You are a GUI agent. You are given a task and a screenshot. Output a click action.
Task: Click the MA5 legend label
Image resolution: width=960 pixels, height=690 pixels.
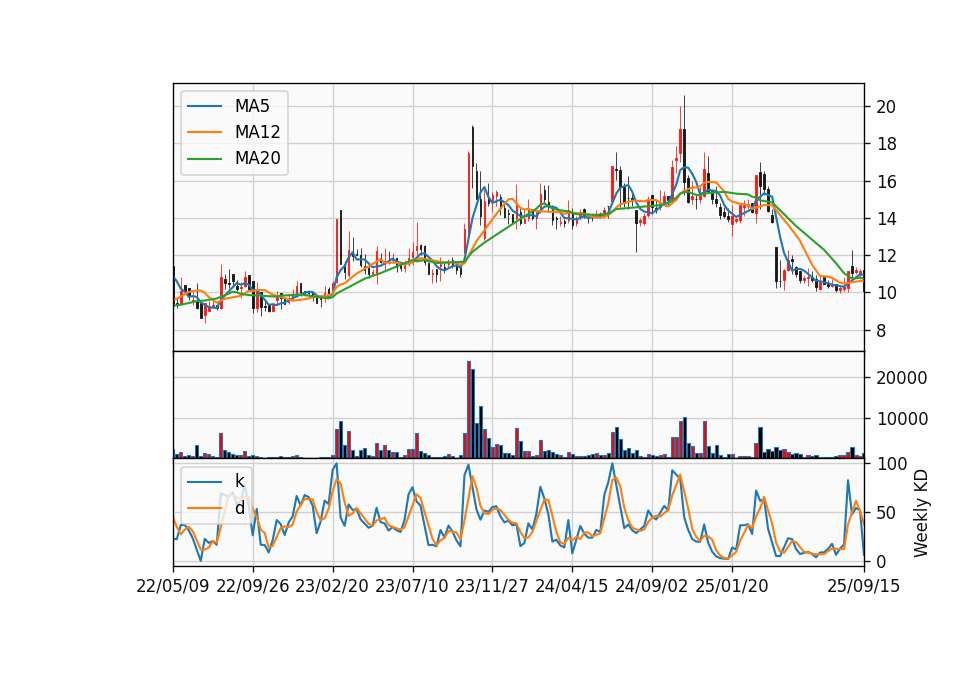[252, 106]
